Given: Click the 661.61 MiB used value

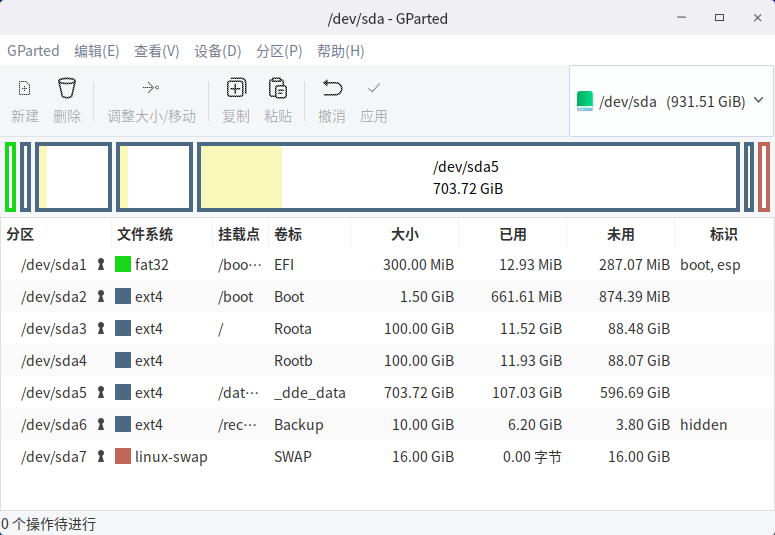Looking at the screenshot, I should click(526, 297).
